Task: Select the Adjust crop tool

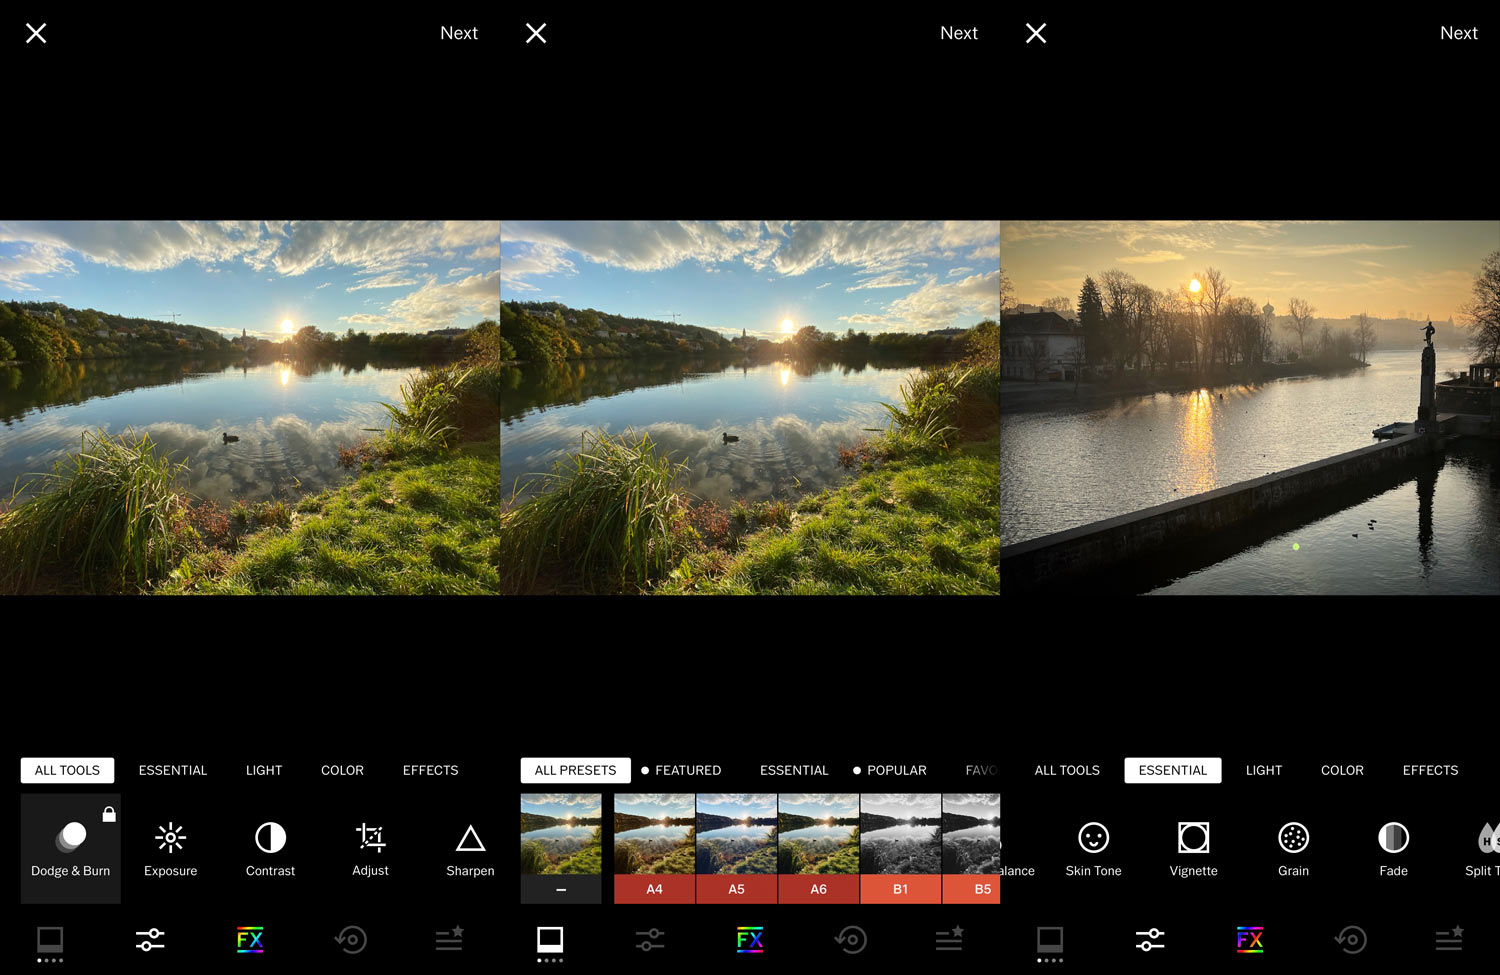Action: [x=370, y=848]
